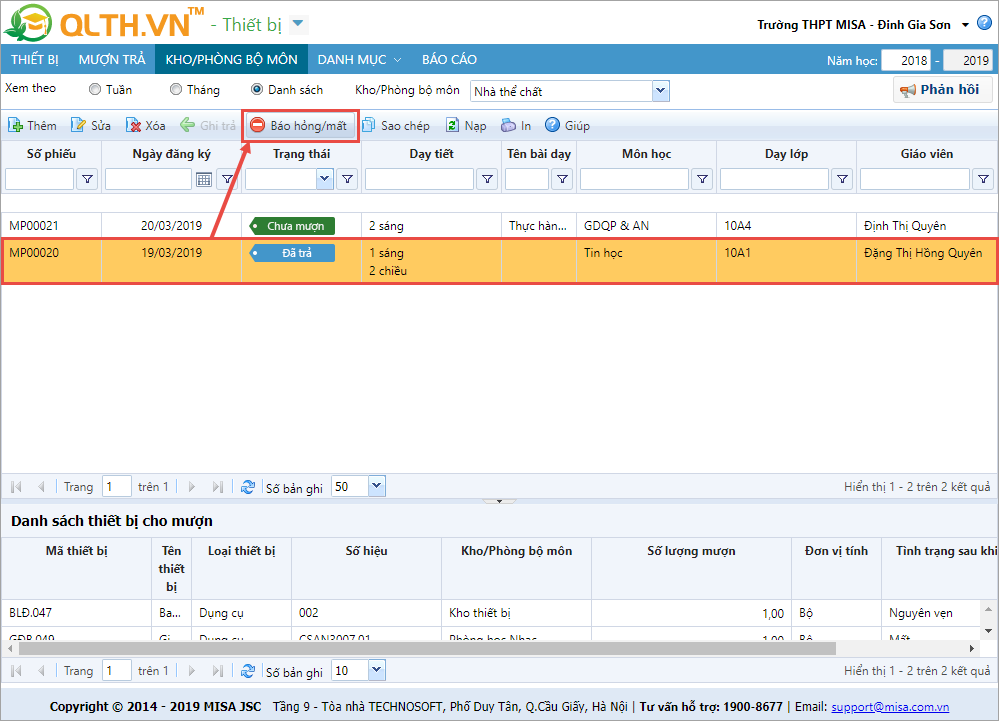Click the Sửa (edit) toolbar icon
This screenshot has height=721, width=999.
[x=78, y=125]
